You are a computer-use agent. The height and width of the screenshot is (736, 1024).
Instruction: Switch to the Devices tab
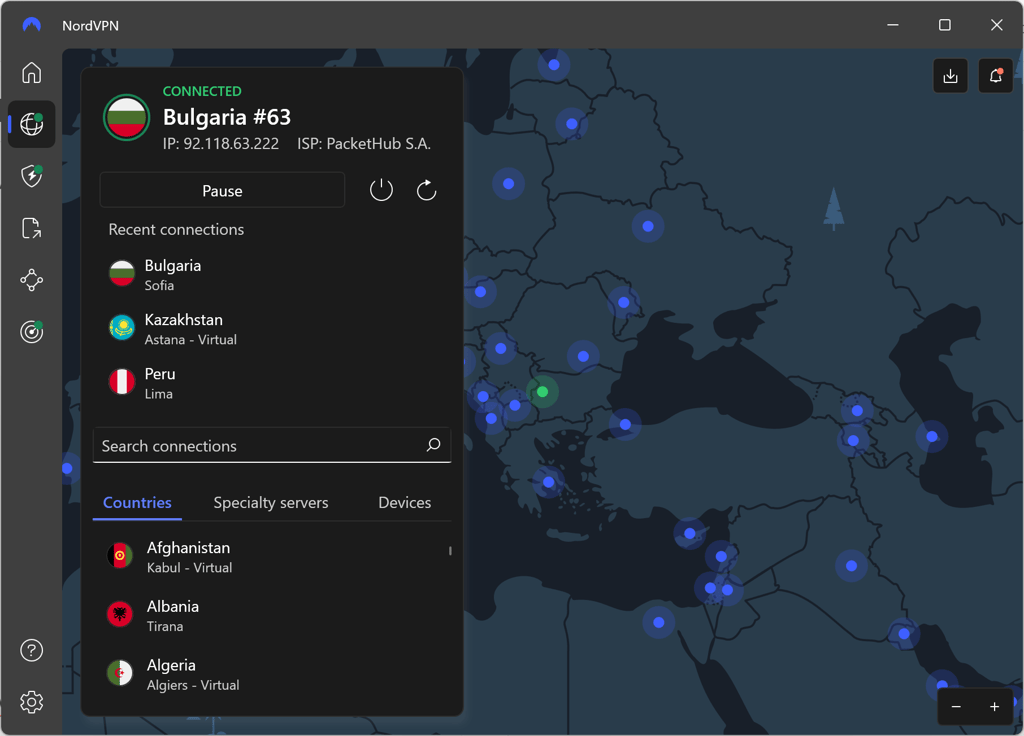tap(405, 502)
